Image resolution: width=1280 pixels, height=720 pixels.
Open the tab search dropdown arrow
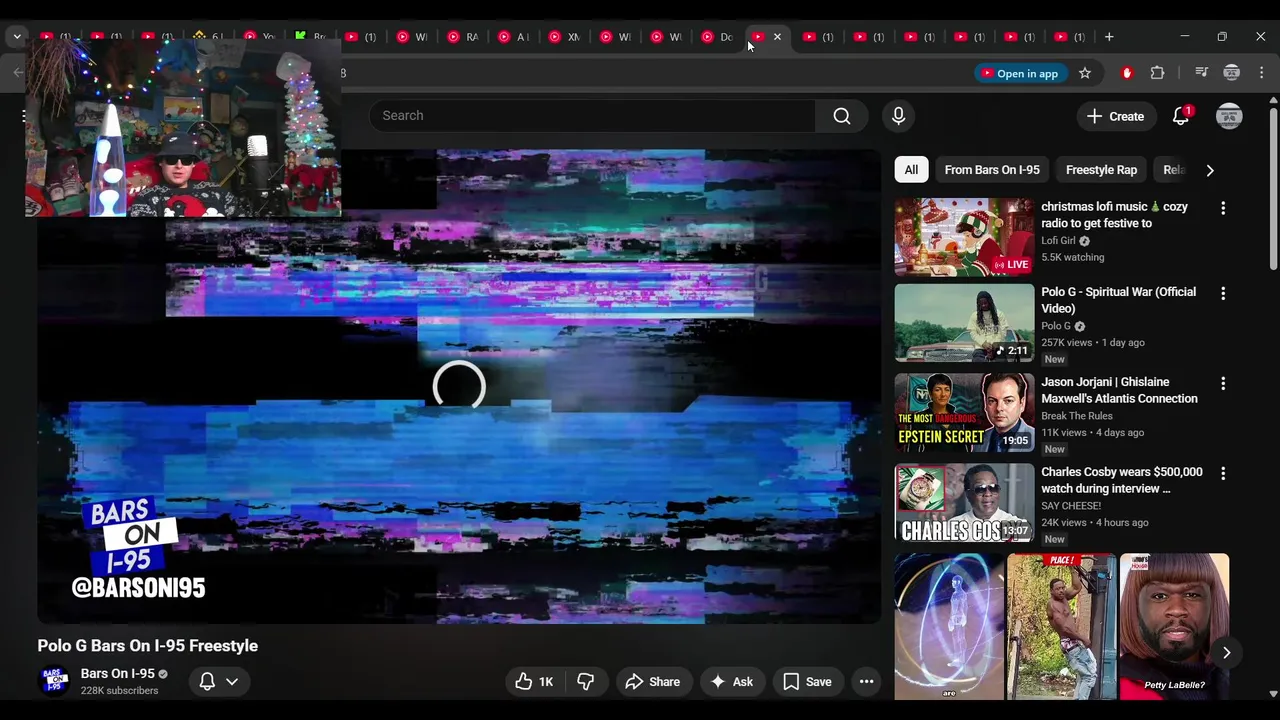pyautogui.click(x=17, y=37)
